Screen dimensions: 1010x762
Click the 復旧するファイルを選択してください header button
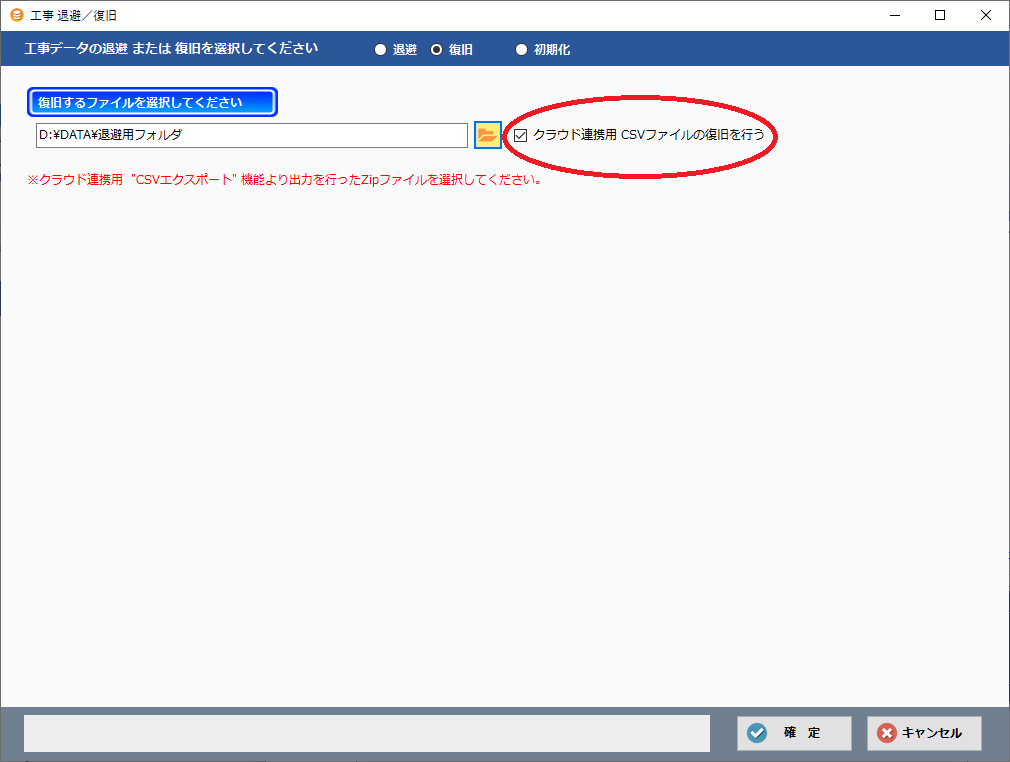coord(152,102)
